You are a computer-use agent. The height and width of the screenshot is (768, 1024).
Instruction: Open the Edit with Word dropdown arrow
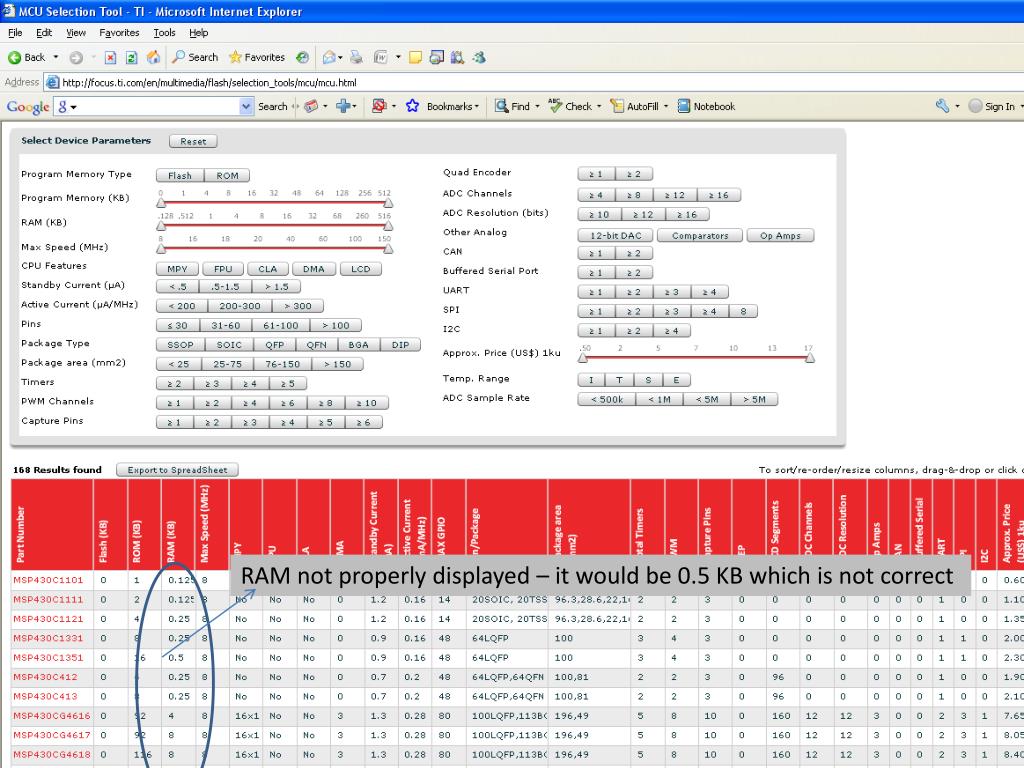(398, 57)
